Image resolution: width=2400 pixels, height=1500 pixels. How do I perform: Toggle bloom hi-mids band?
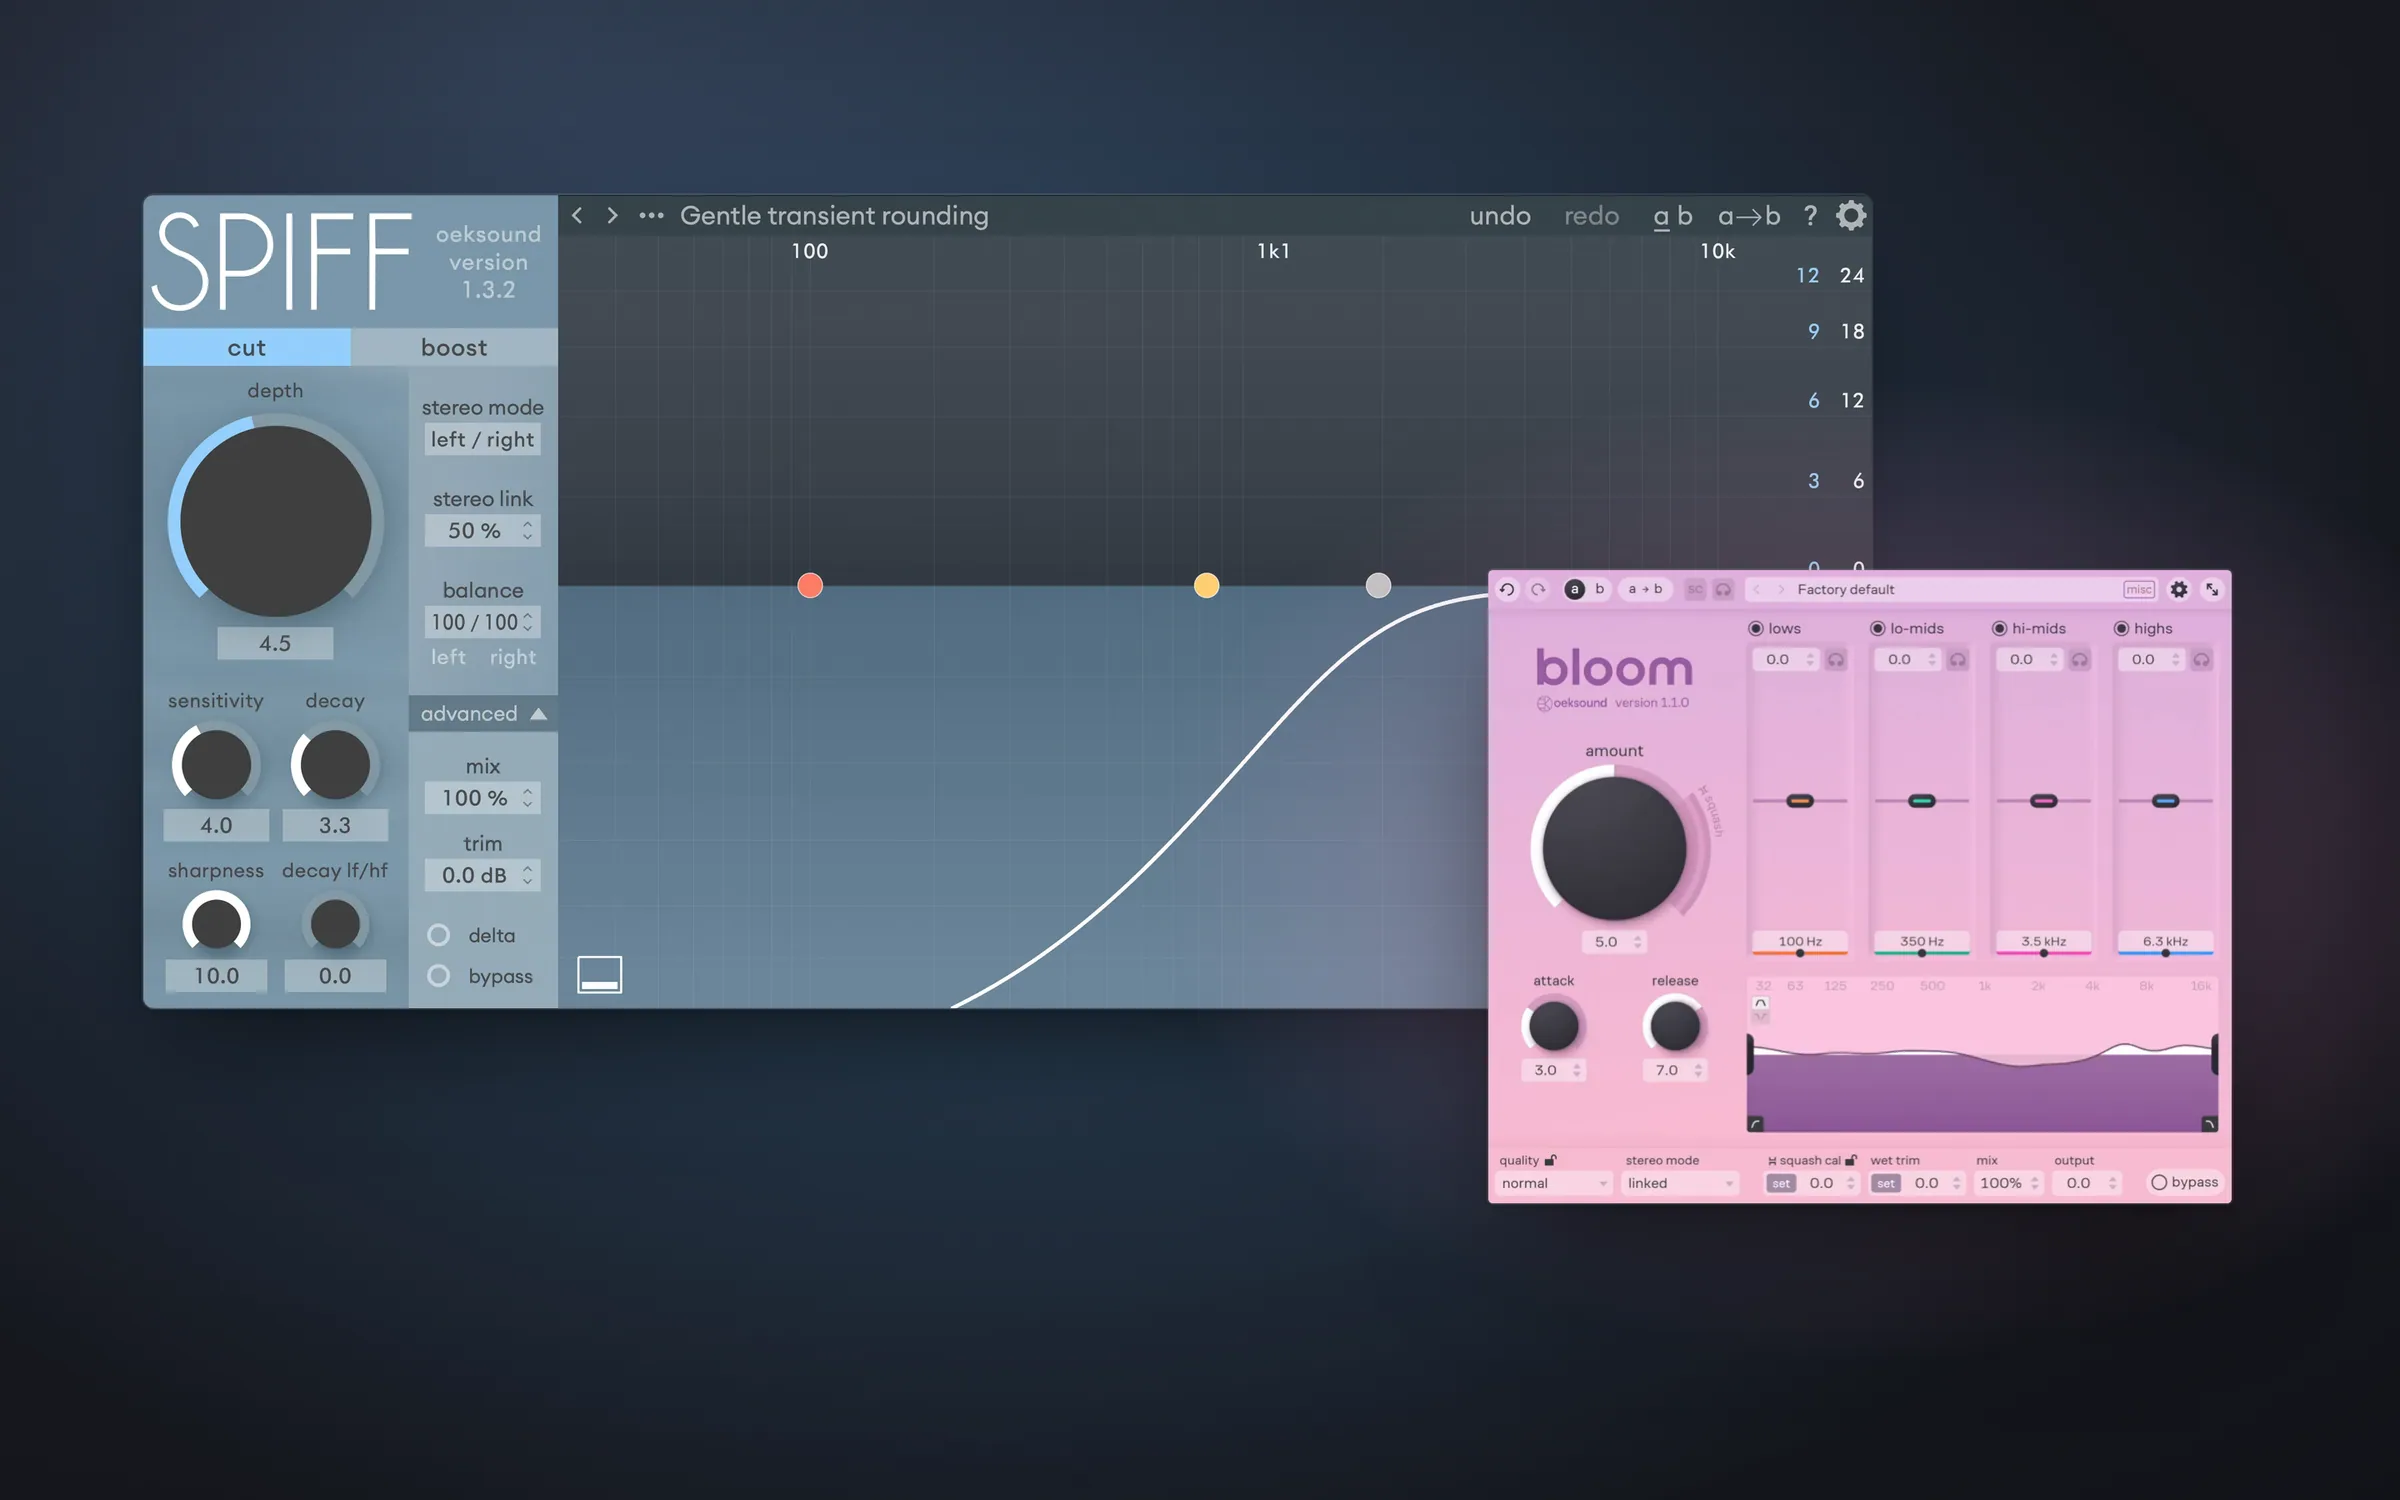pyautogui.click(x=1999, y=628)
